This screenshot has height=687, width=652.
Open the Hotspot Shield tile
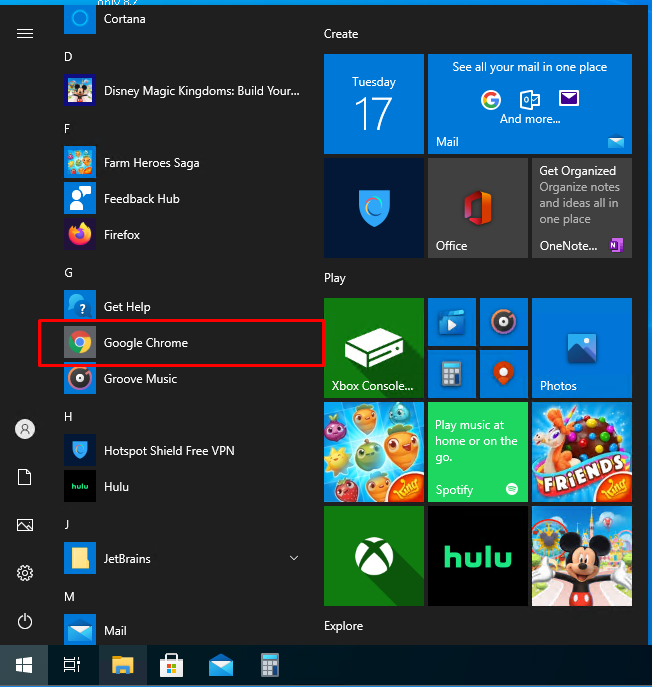click(374, 208)
